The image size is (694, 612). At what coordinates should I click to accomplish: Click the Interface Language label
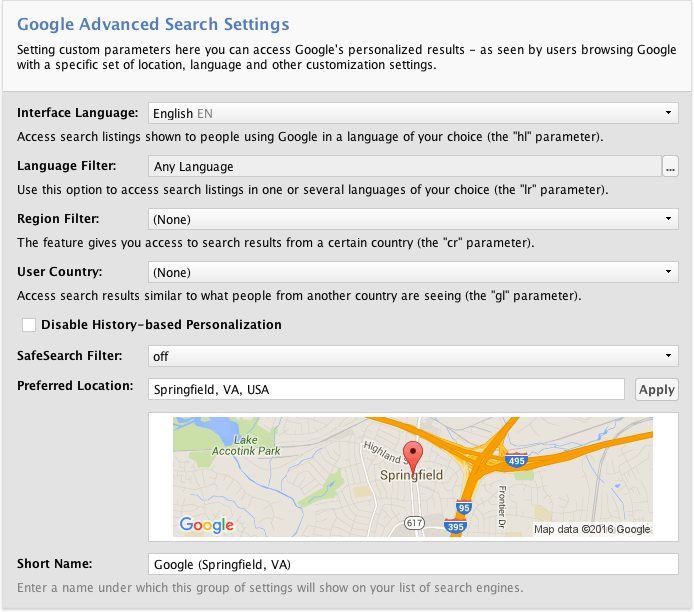point(77,113)
